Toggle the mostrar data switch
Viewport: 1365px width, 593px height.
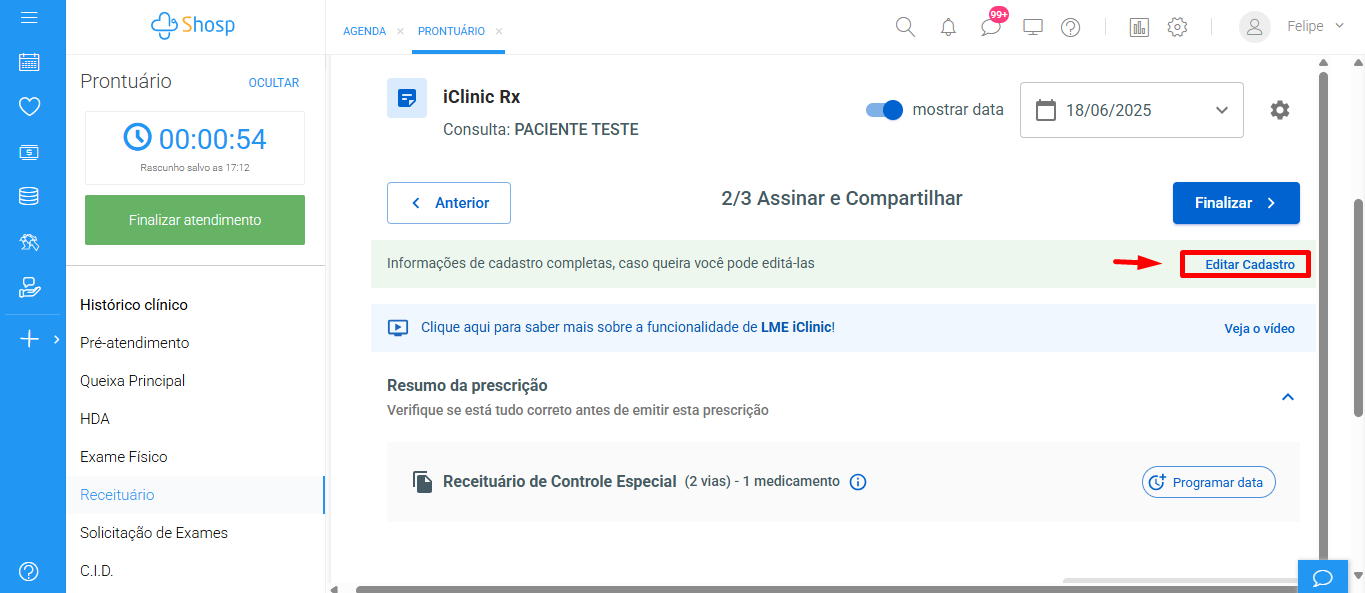(884, 110)
